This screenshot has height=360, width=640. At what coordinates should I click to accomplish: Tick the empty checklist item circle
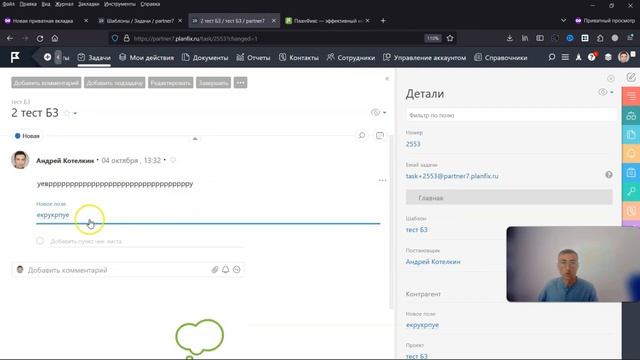click(40, 241)
